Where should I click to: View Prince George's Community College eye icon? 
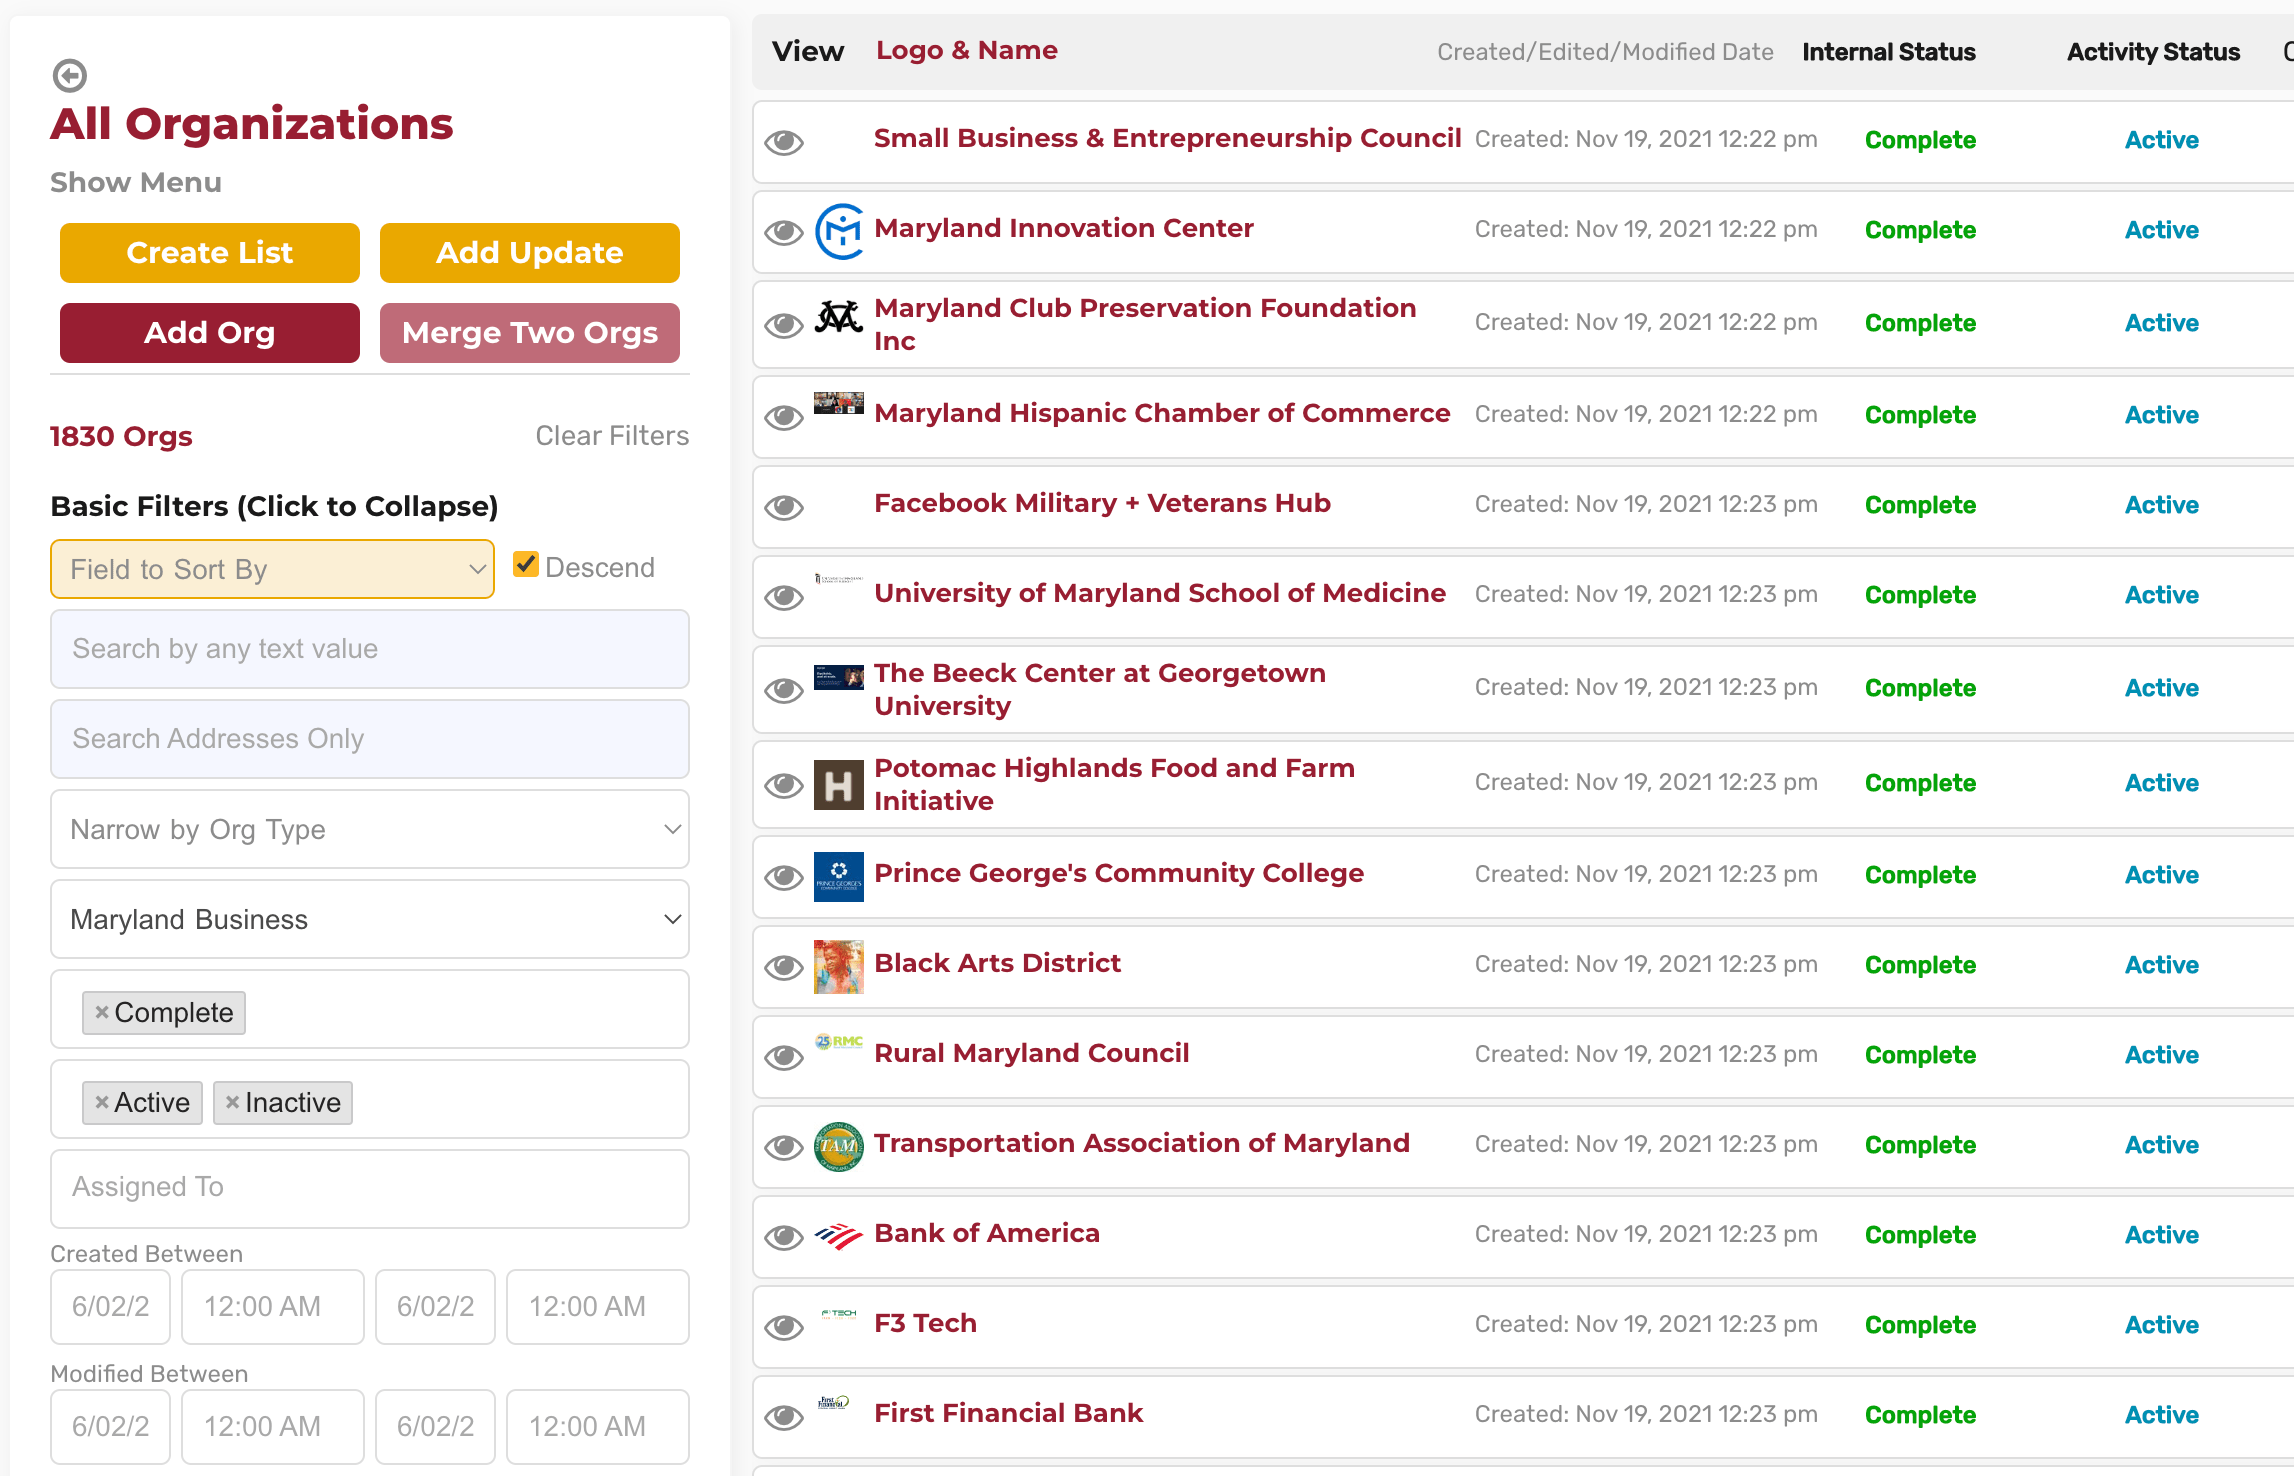(x=784, y=877)
